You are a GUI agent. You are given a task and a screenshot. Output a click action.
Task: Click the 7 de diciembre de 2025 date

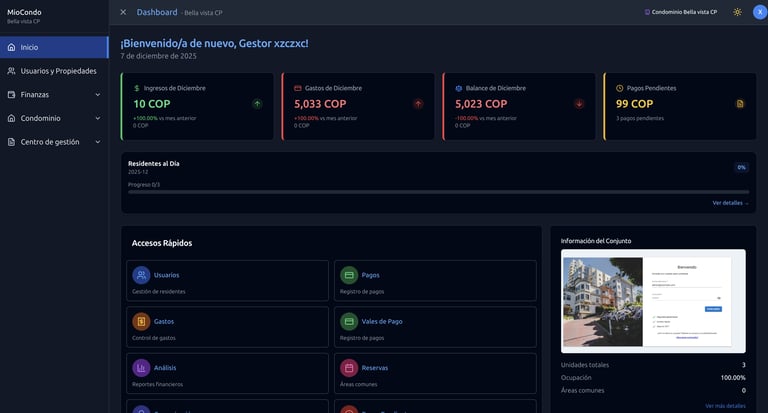158,56
